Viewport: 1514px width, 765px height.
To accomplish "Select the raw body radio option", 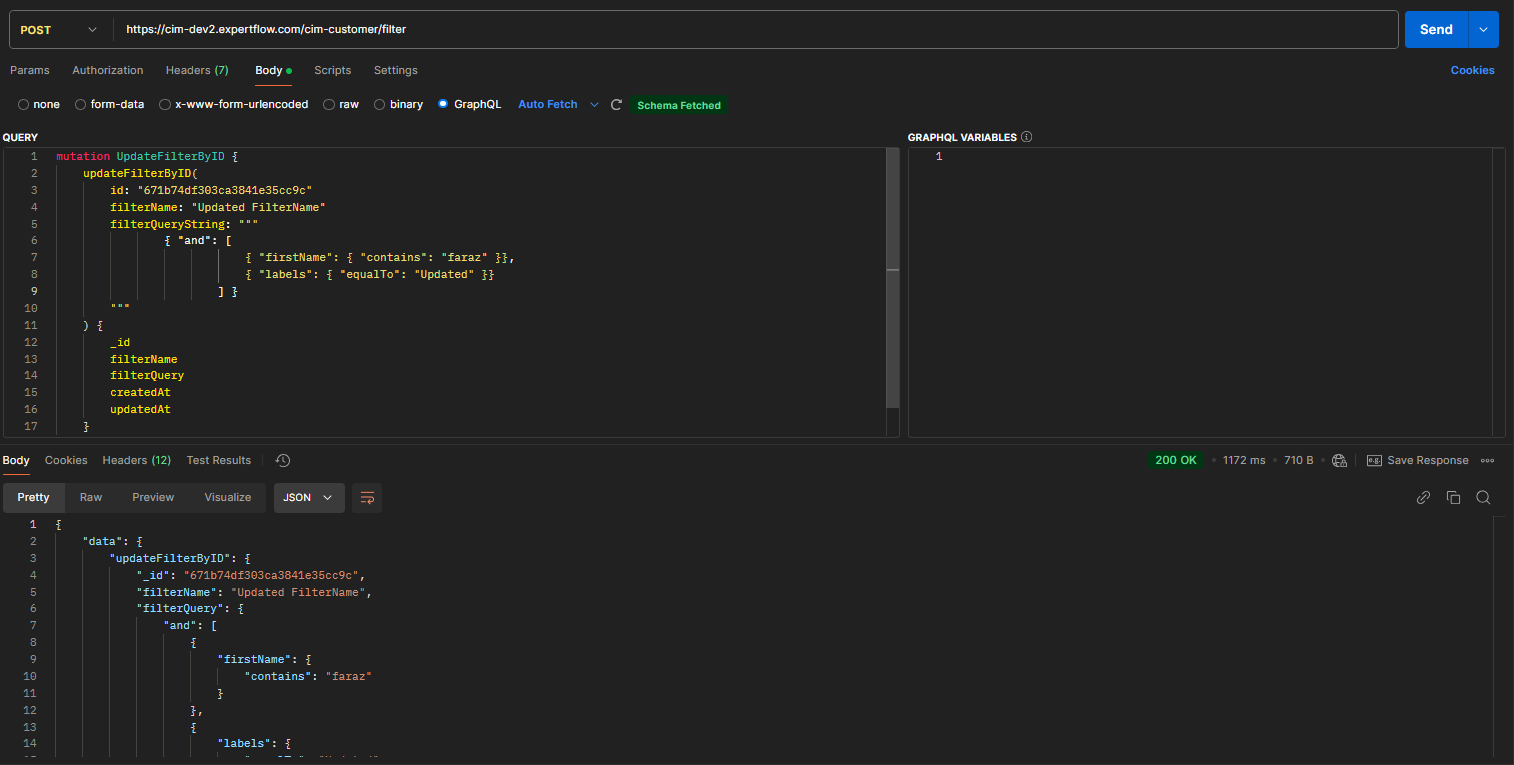I will click(x=329, y=105).
